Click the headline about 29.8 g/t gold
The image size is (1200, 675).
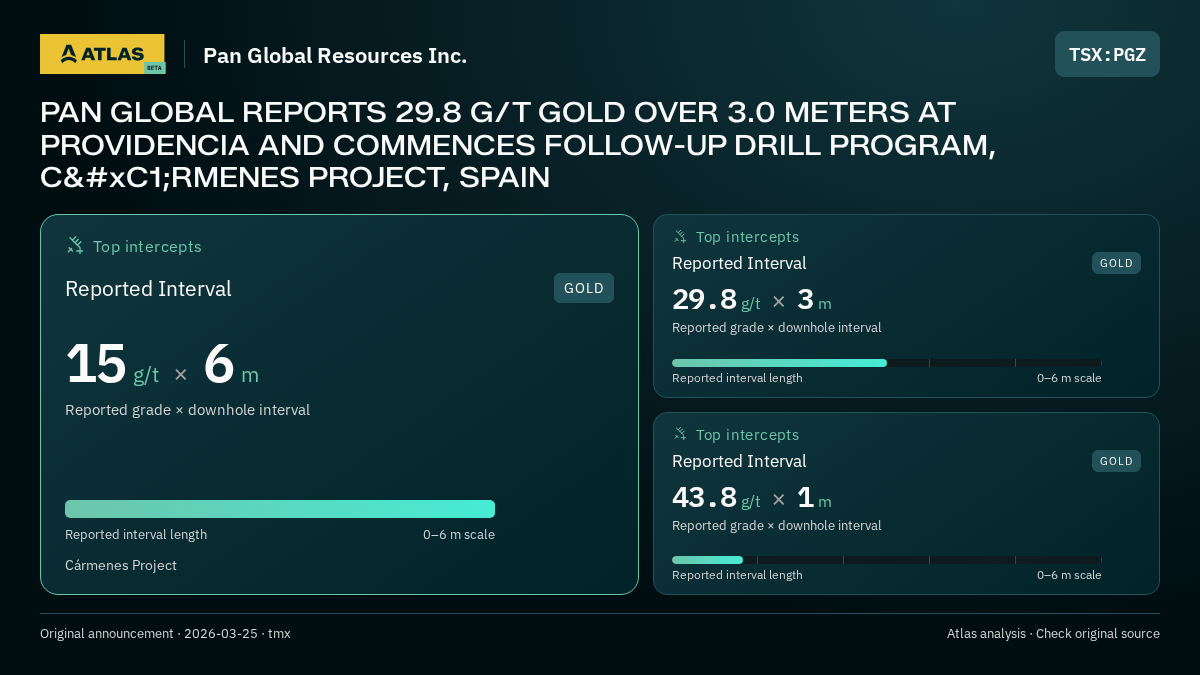click(x=518, y=145)
